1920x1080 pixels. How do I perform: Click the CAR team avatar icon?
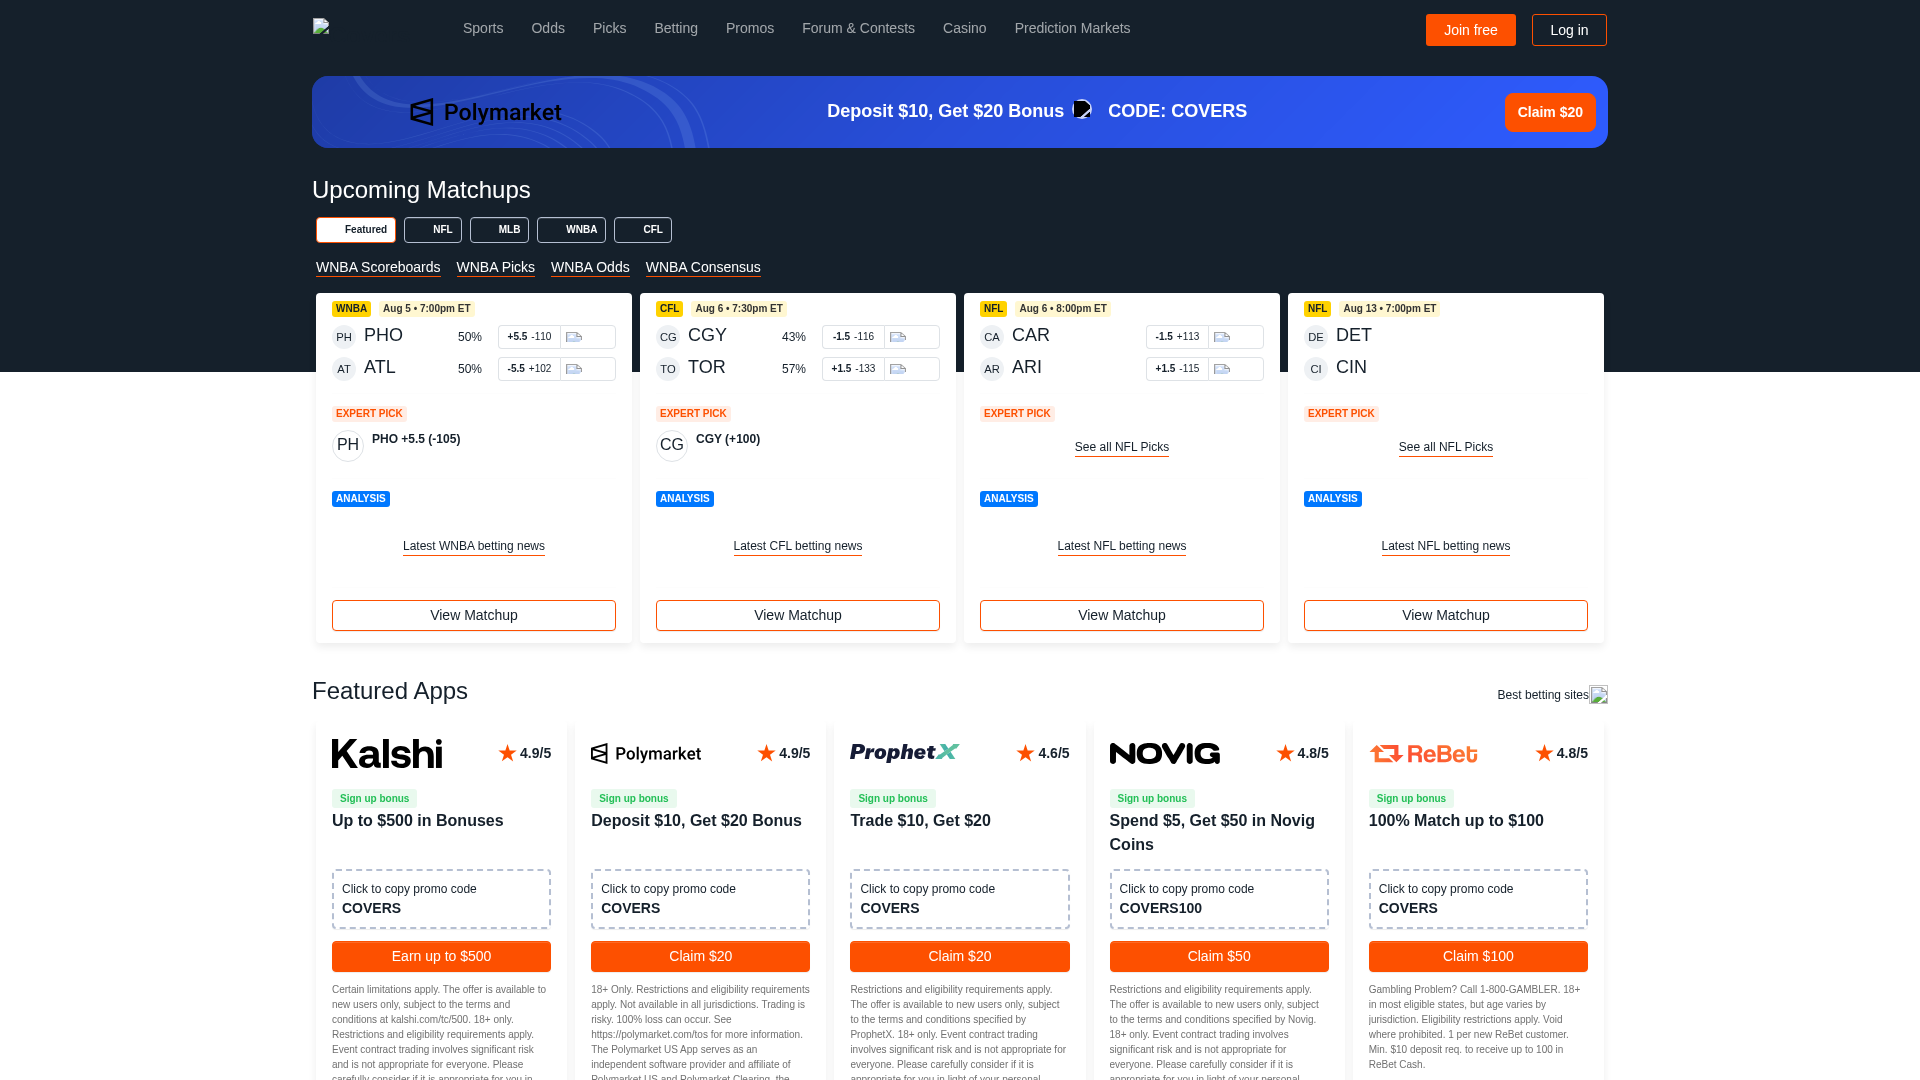point(992,337)
